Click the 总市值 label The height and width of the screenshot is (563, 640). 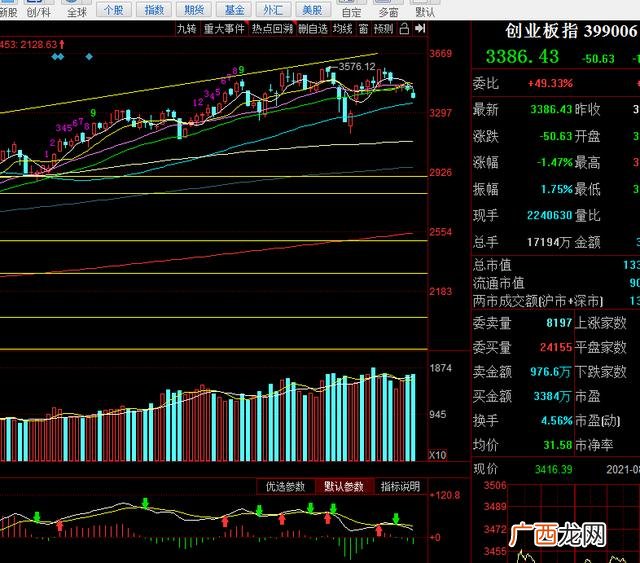(x=492, y=265)
